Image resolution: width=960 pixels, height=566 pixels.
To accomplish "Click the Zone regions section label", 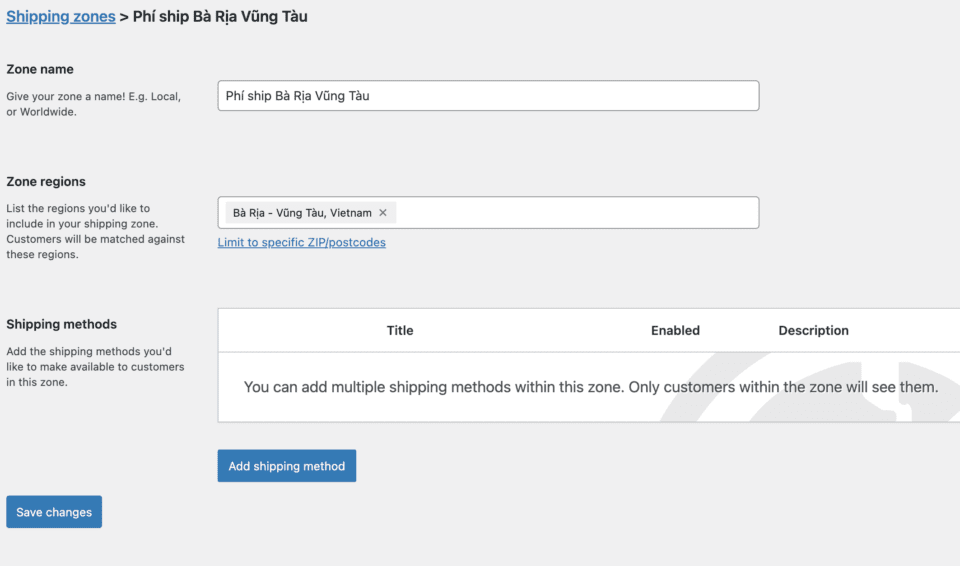I will pos(46,182).
